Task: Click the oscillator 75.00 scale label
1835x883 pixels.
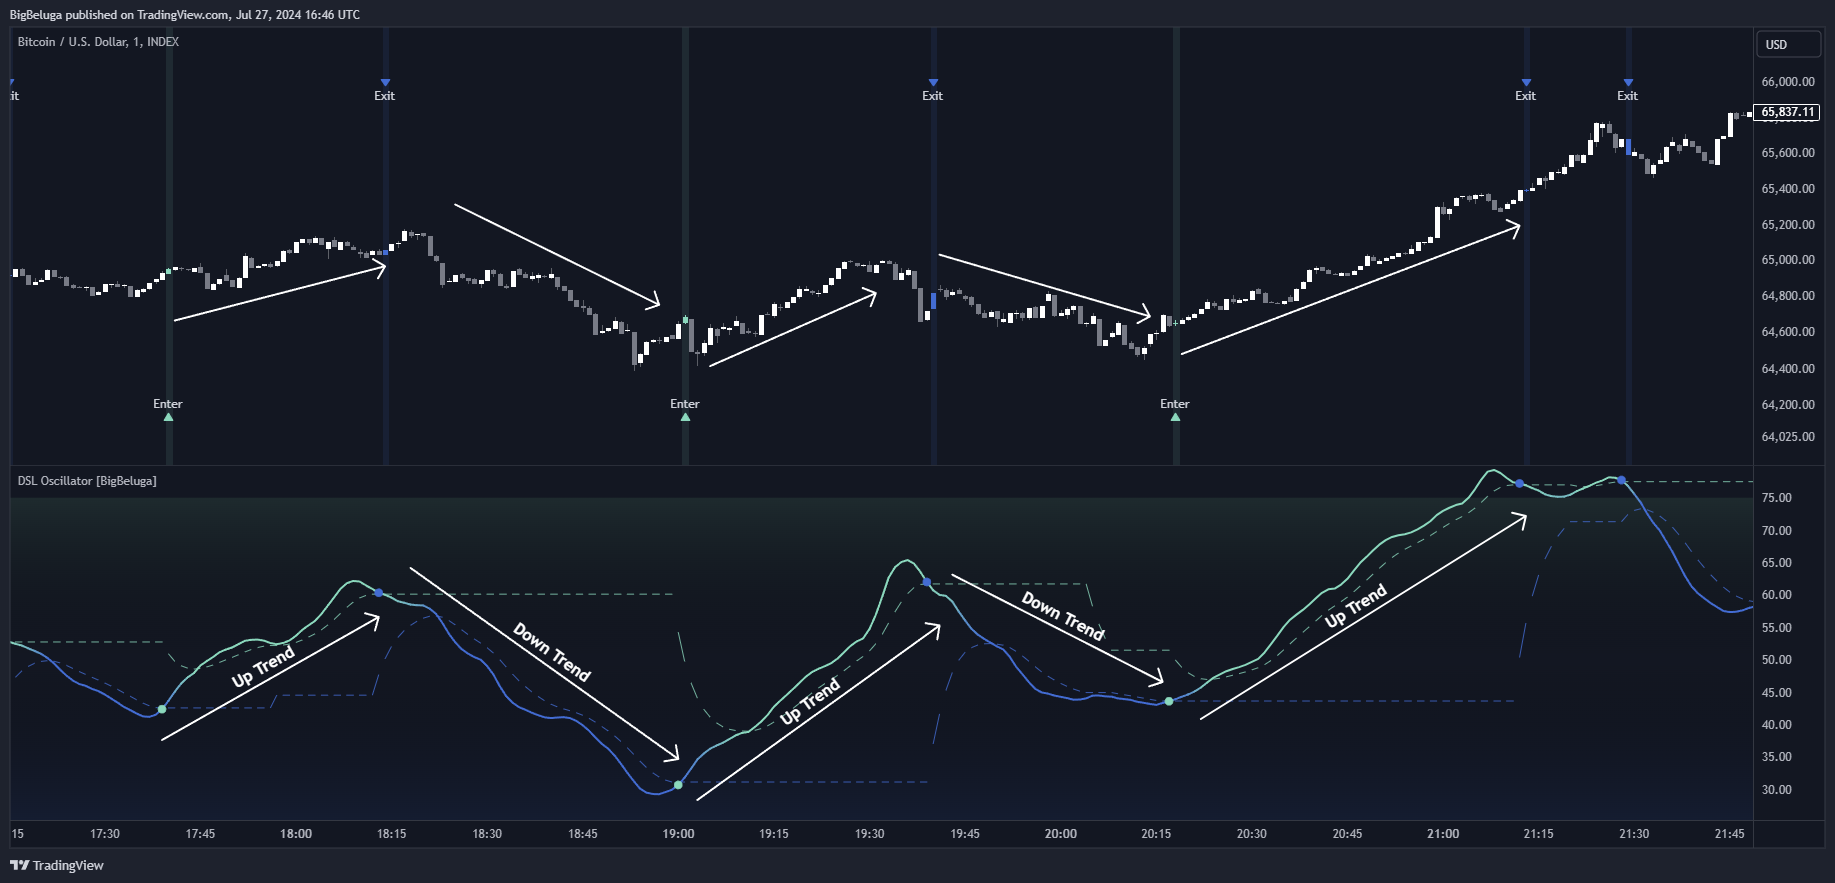Action: point(1776,498)
